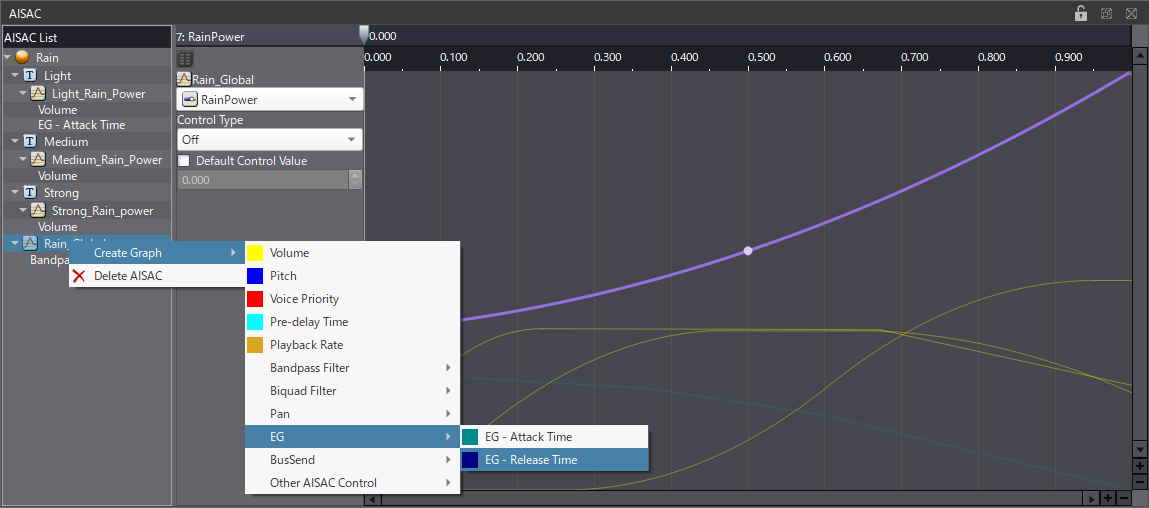Click the Strong_Rain_power AISAC graph icon
Image resolution: width=1149 pixels, height=508 pixels.
click(x=38, y=210)
